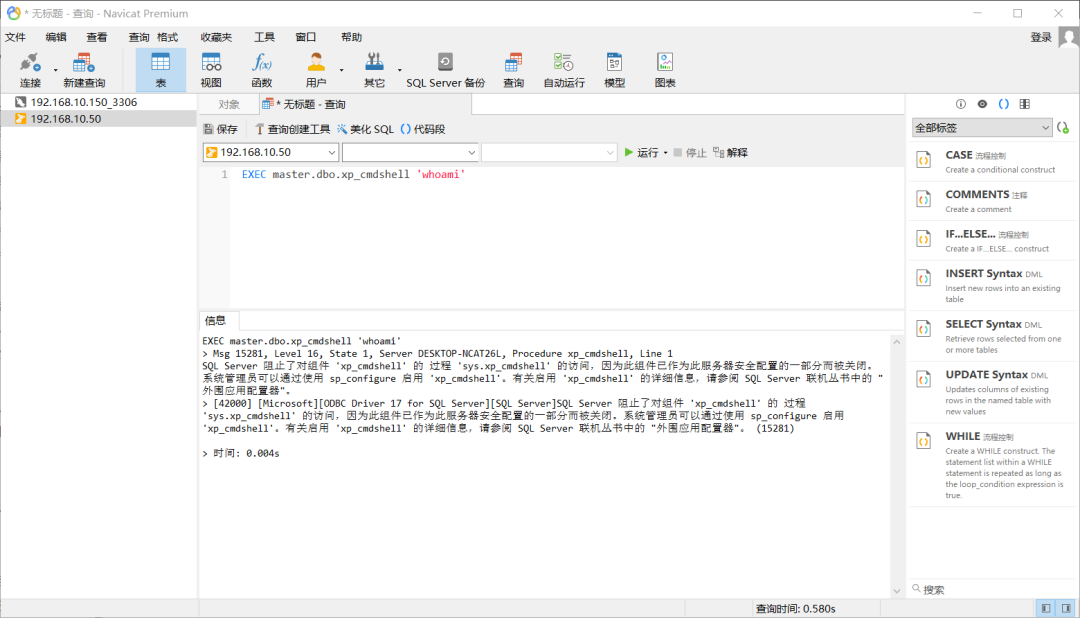The width and height of the screenshot is (1080, 618).
Task: Expand the disabled schema dropdown
Action: point(610,152)
